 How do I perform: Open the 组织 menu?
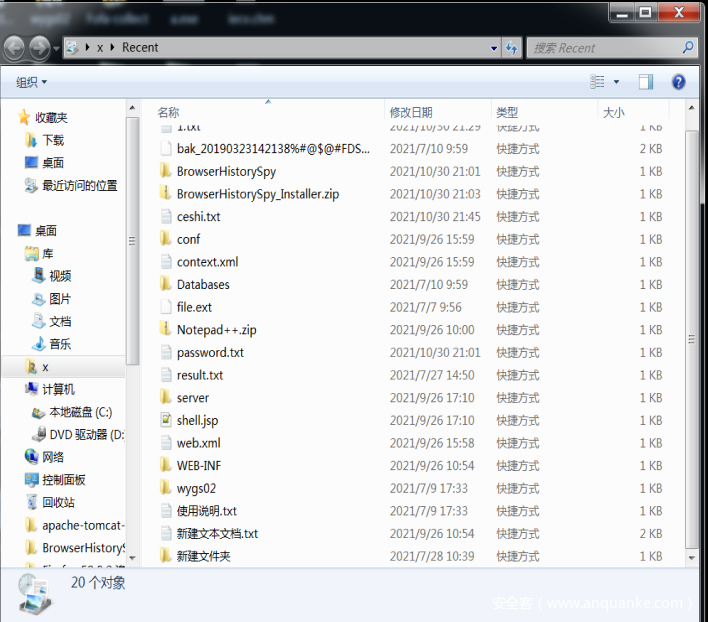click(x=31, y=82)
